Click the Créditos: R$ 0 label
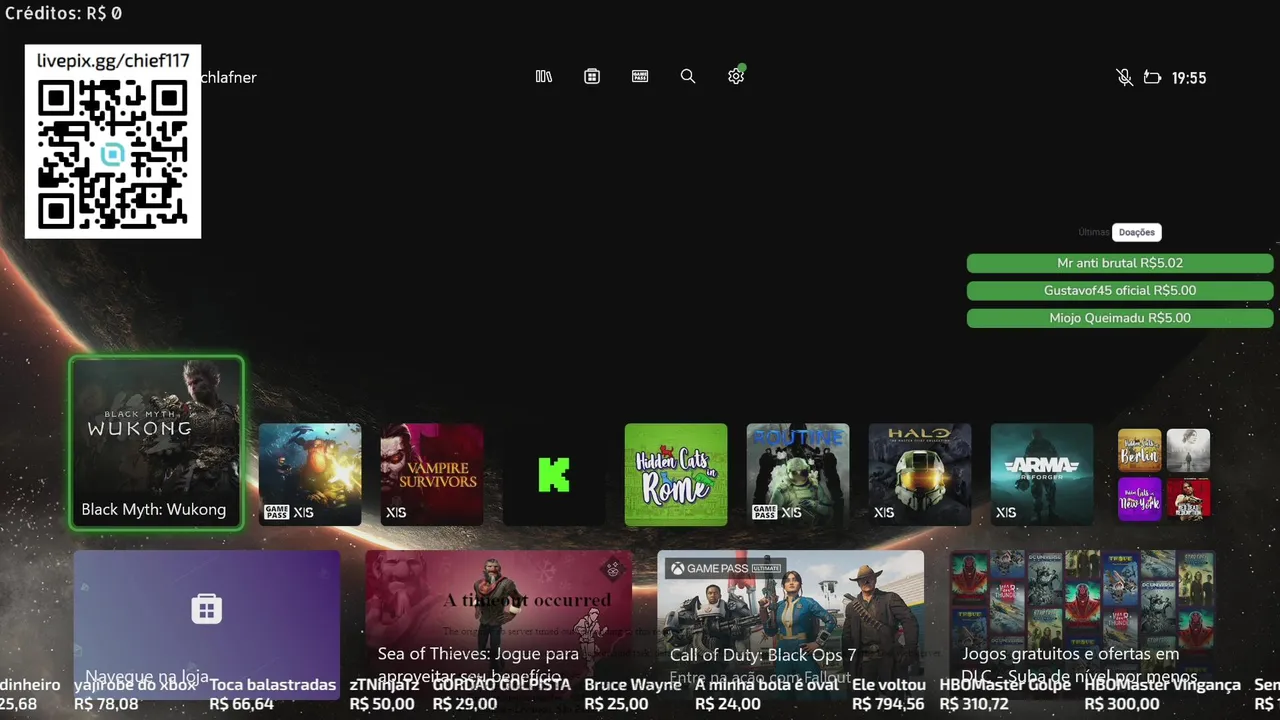The image size is (1280, 720). coord(63,13)
